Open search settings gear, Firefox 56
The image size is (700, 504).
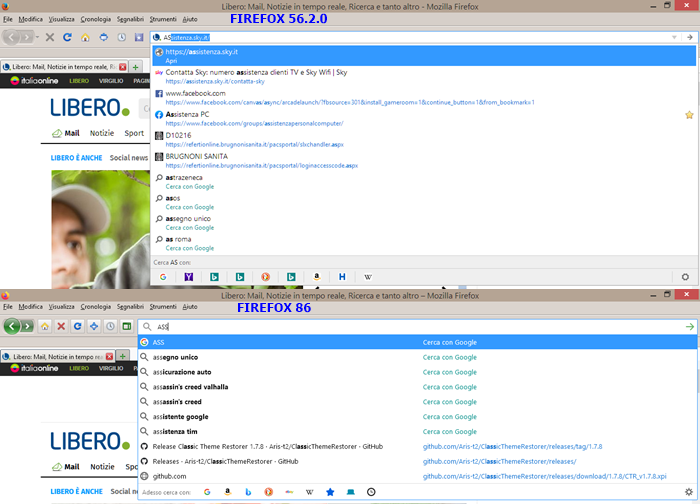coord(685,277)
